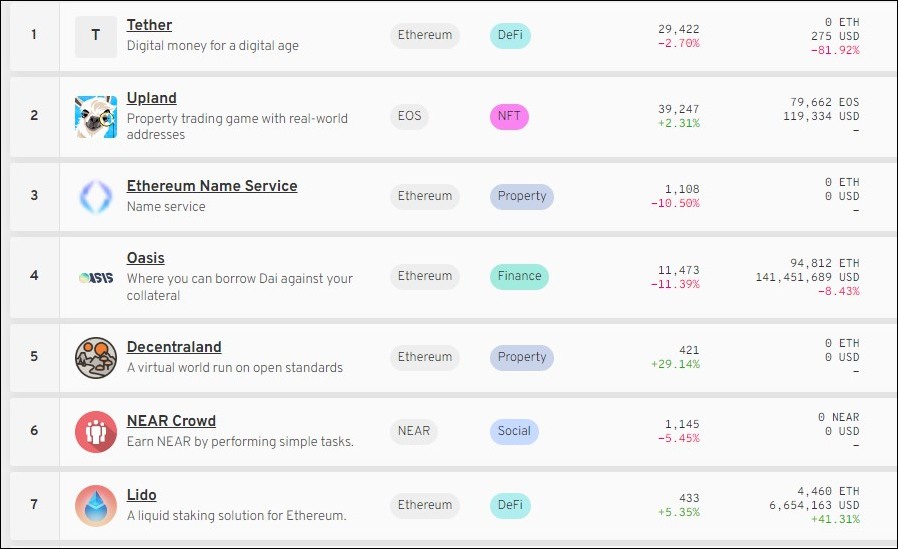Select the green Finance category tag

[519, 277]
